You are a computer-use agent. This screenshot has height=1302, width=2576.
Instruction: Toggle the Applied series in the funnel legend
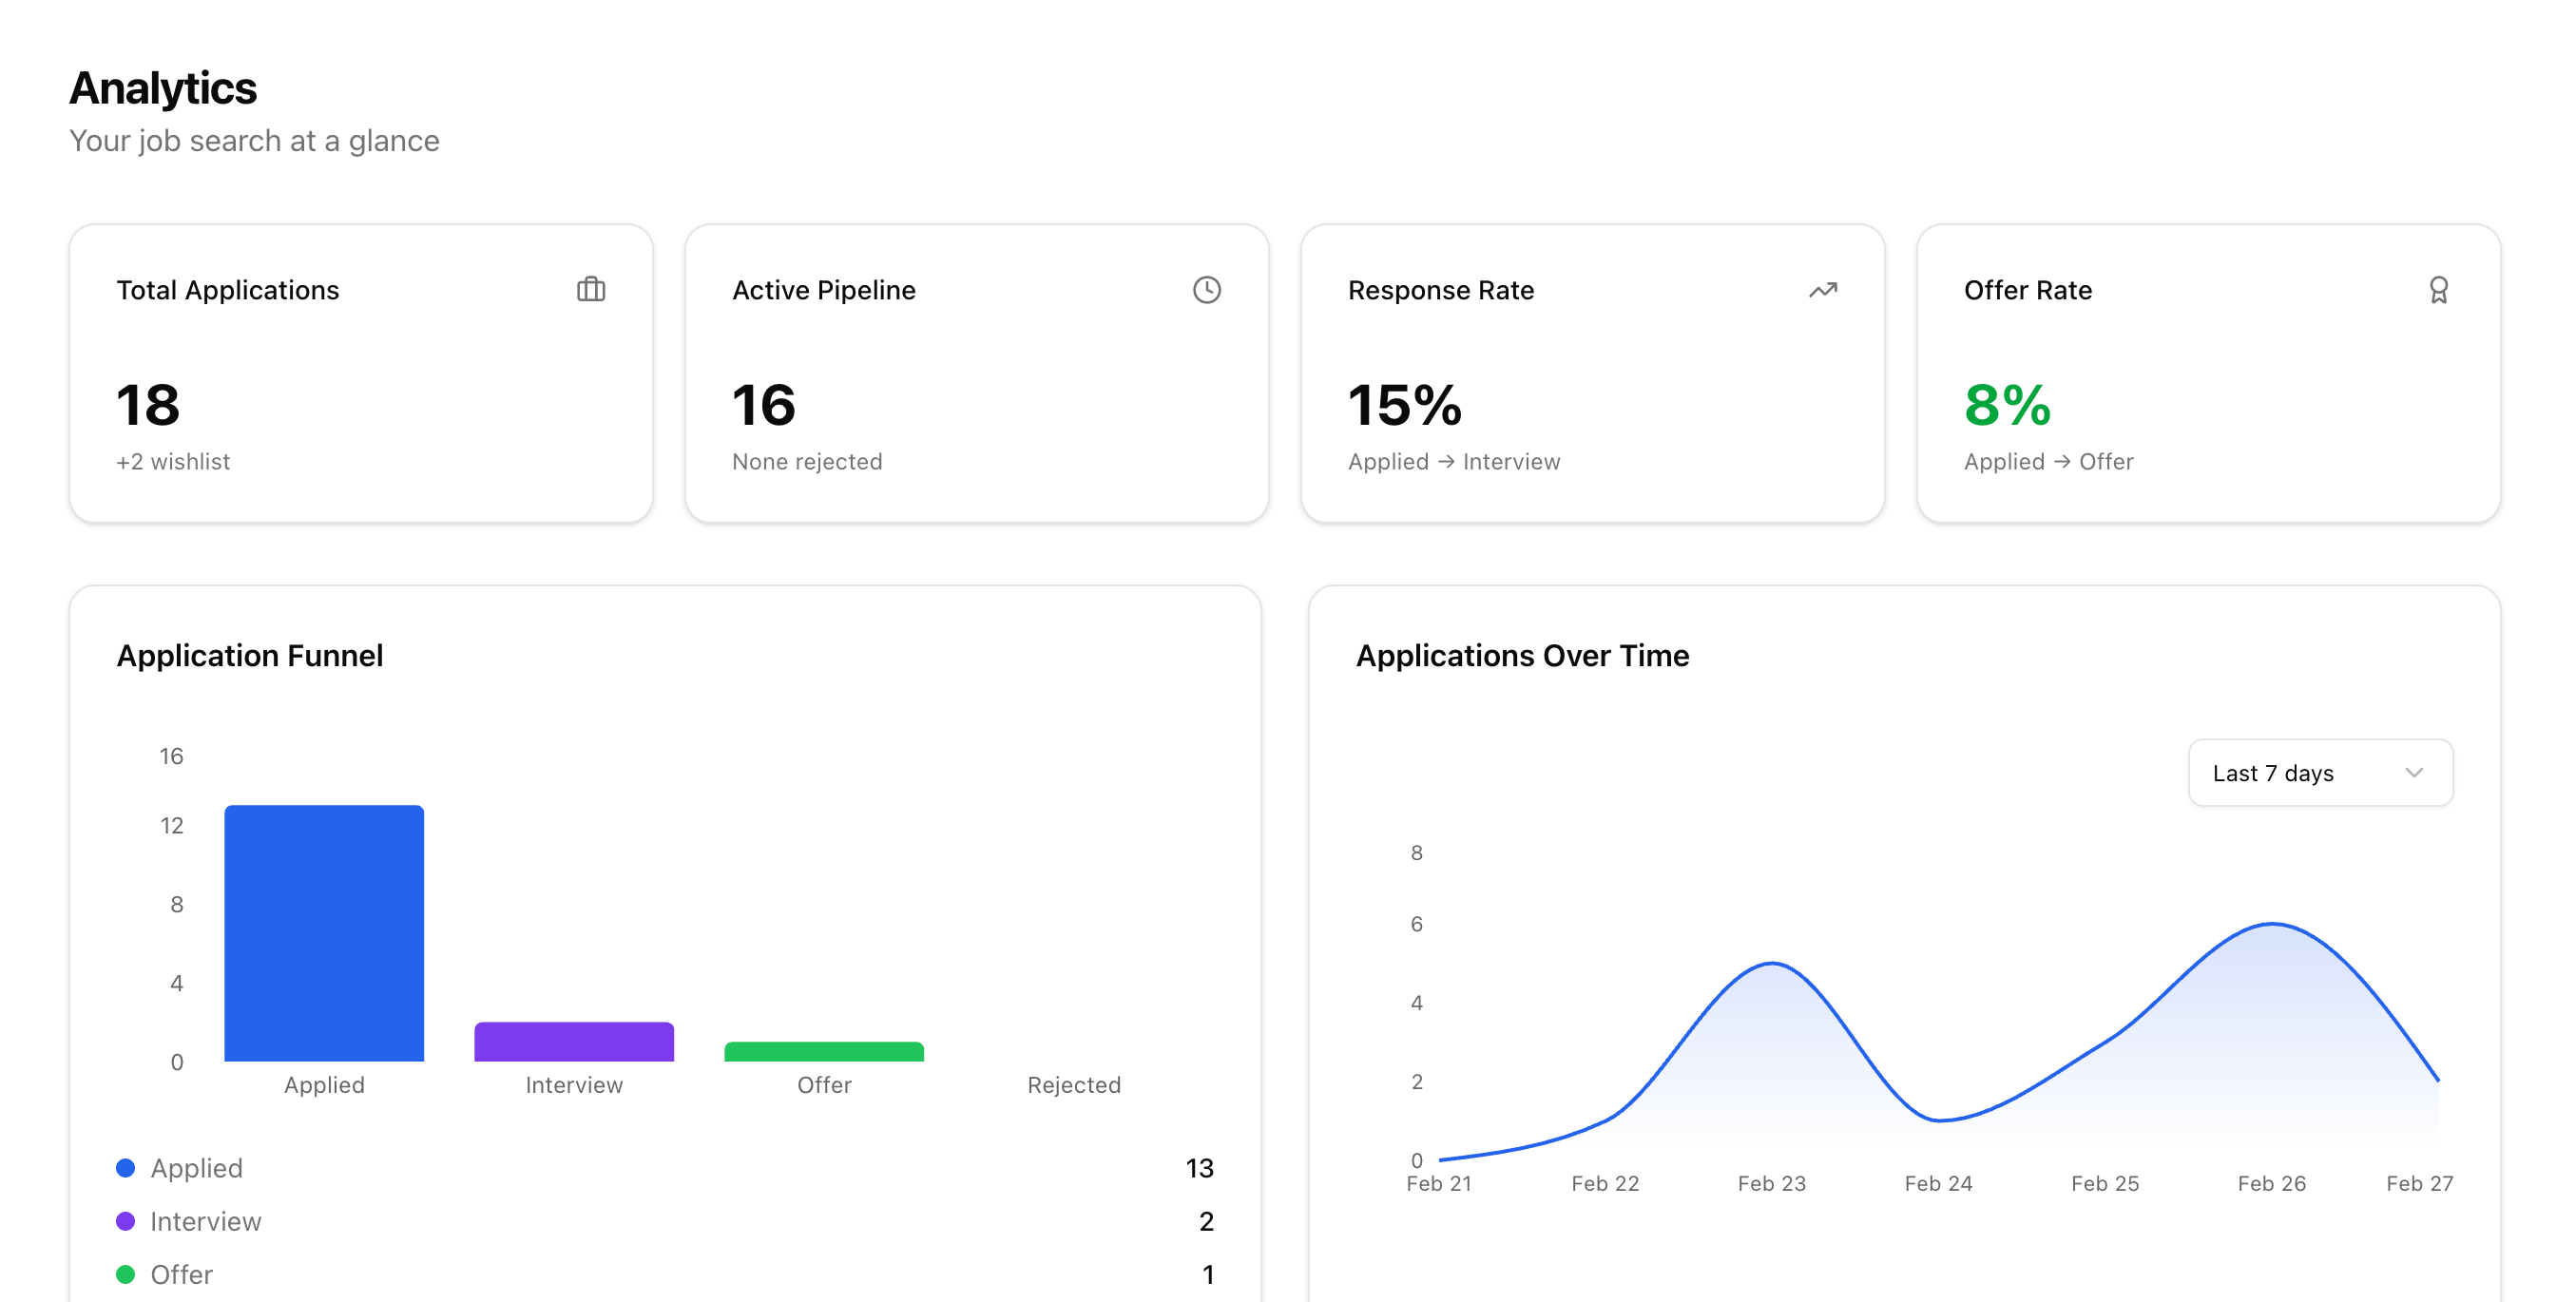pyautogui.click(x=196, y=1167)
